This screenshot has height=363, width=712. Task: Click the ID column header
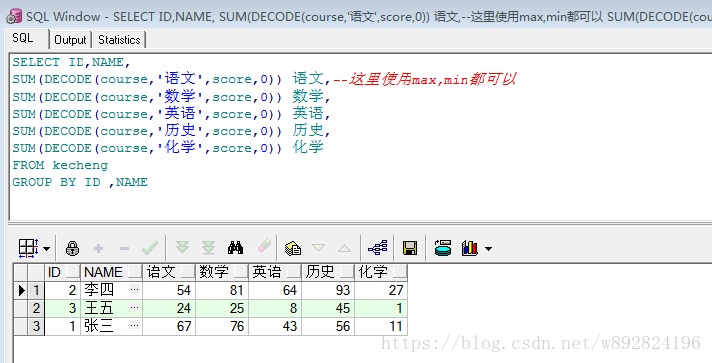coord(63,272)
